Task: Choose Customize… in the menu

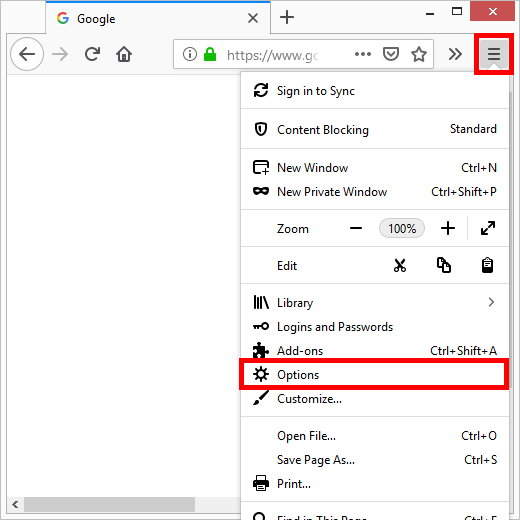Action: (375, 399)
